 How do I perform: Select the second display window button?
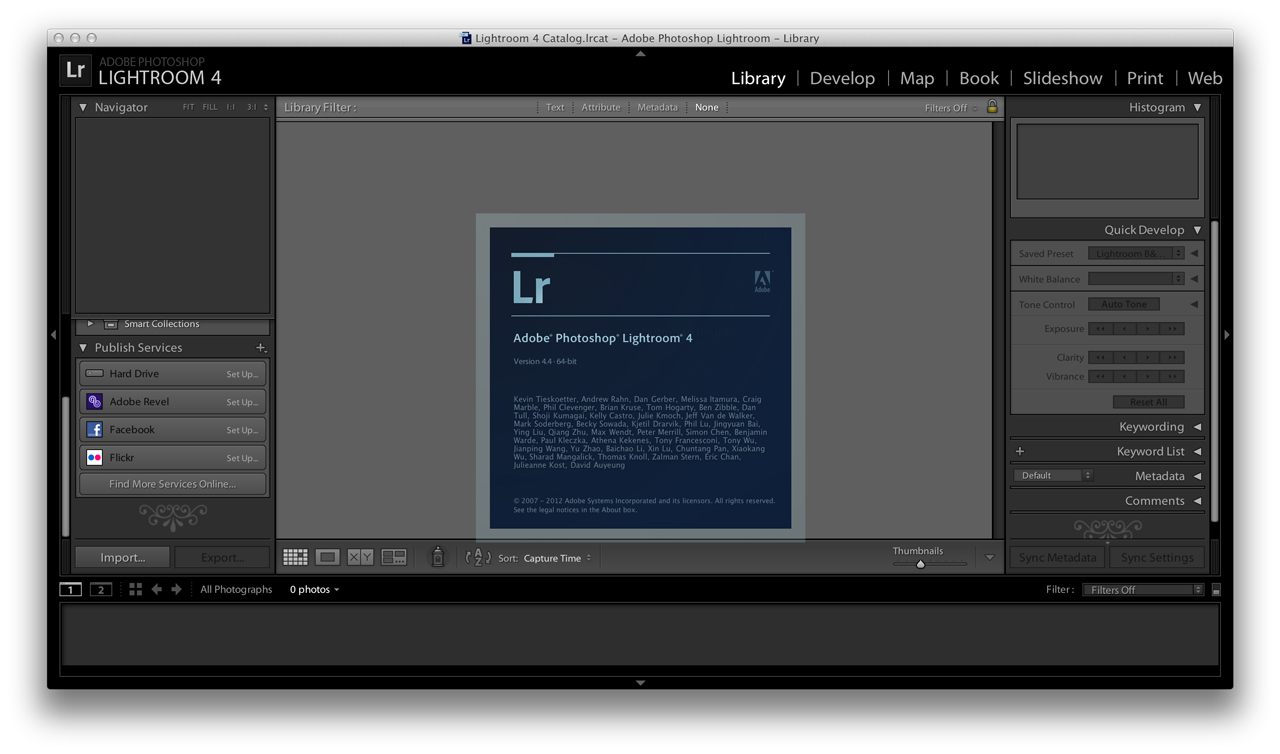tap(101, 590)
